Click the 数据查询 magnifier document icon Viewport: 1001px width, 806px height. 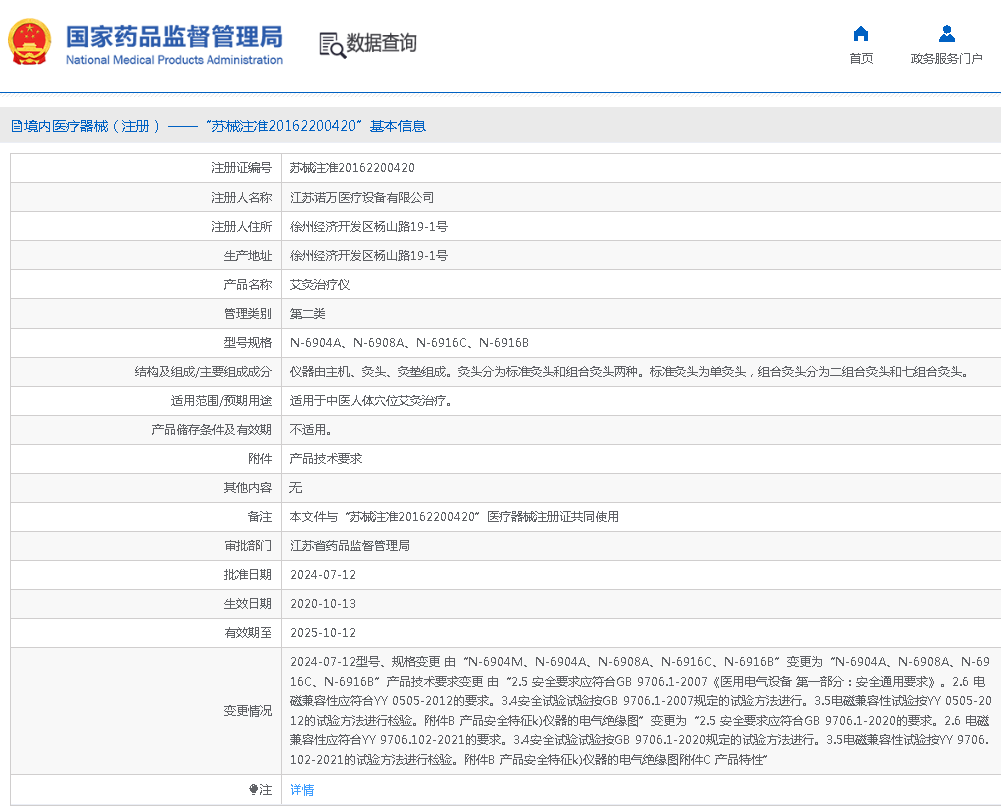(331, 44)
